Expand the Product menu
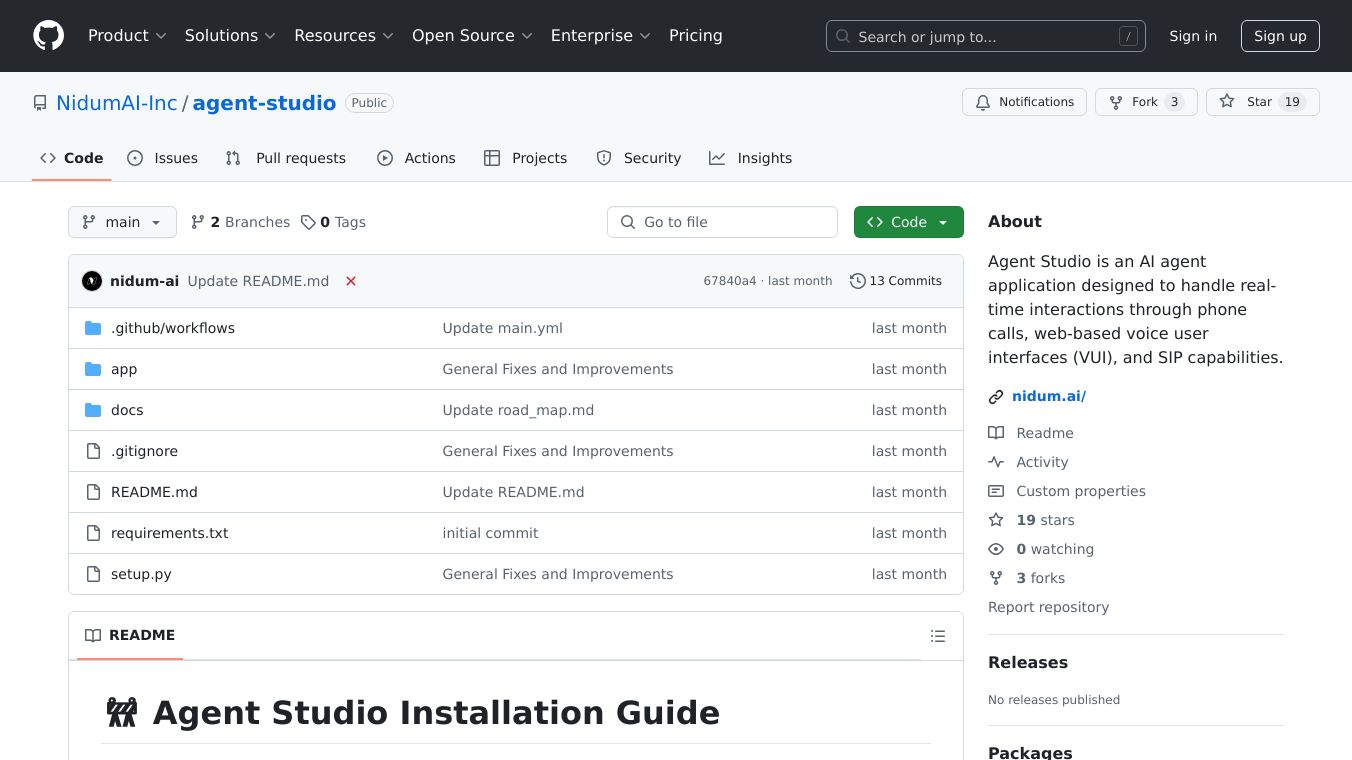The height and width of the screenshot is (760, 1352). tap(127, 36)
